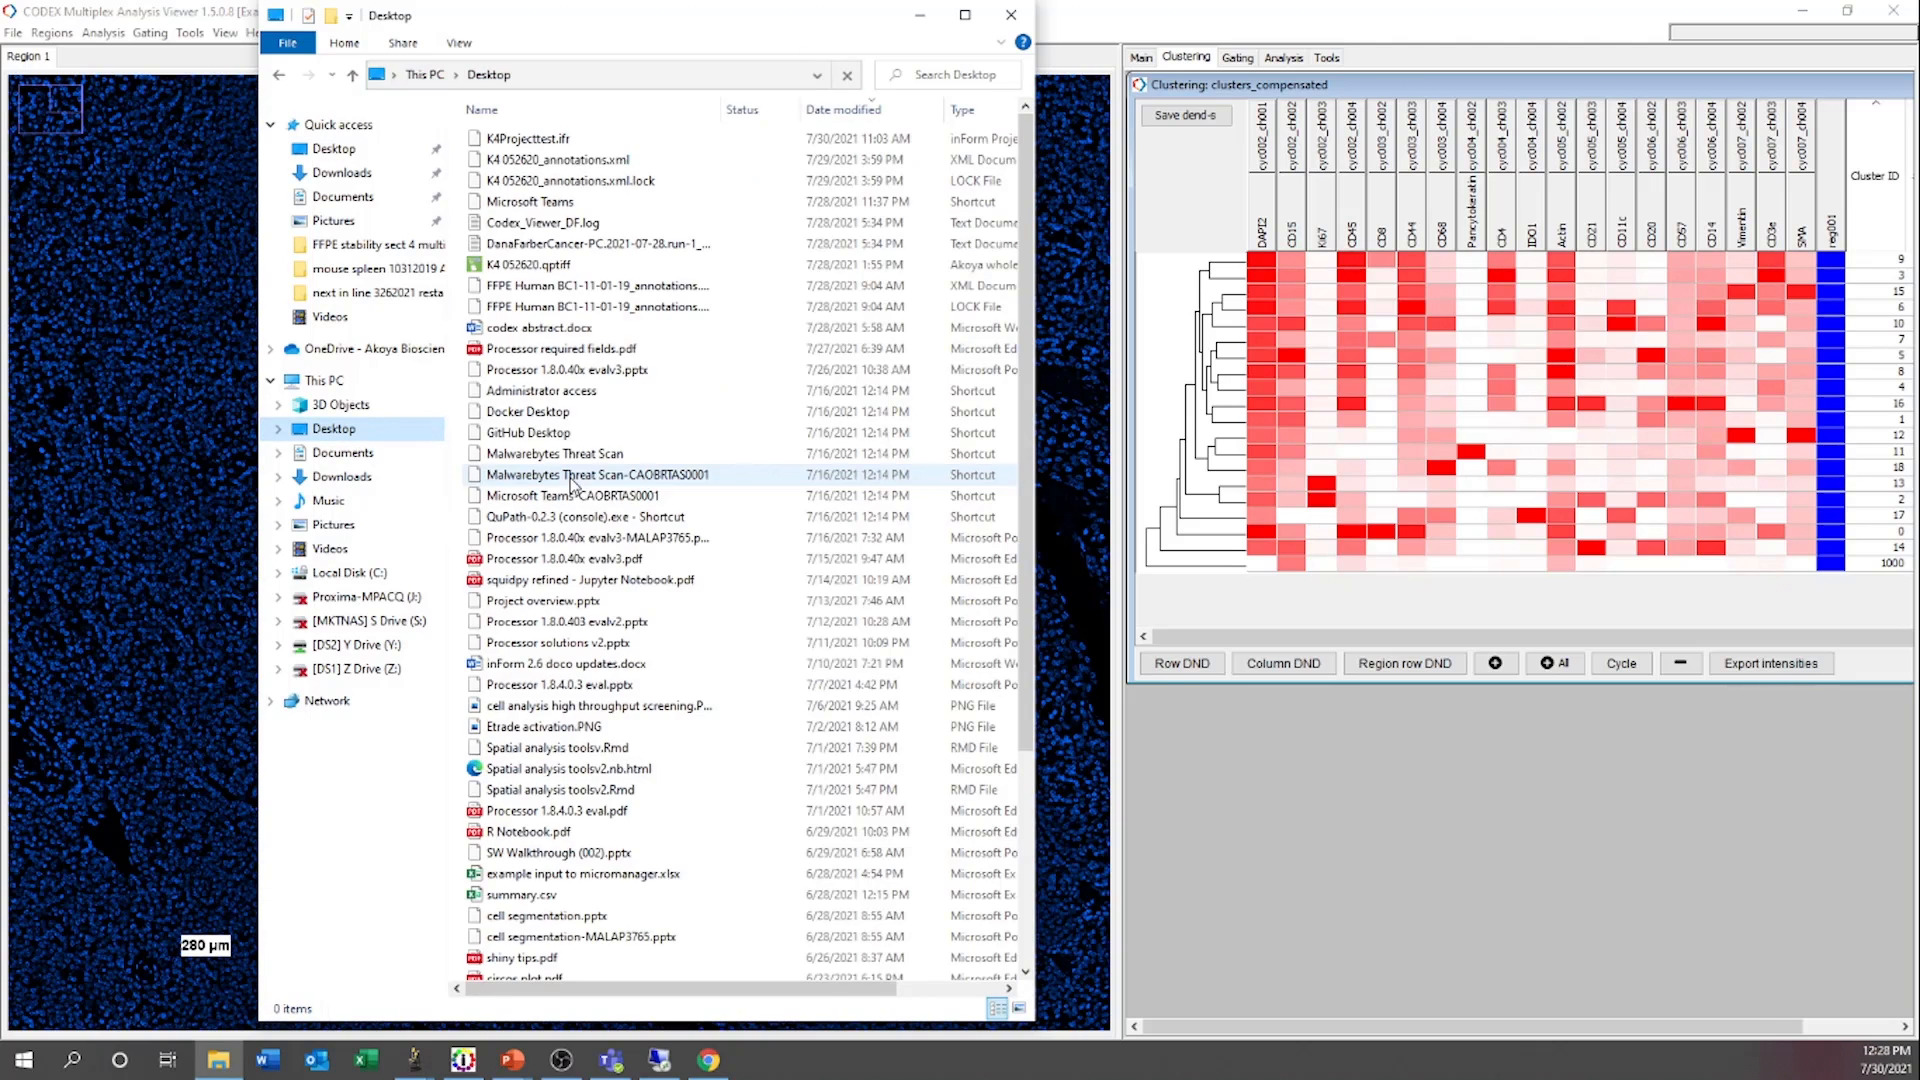
Task: Open the File Explorer help icon
Action: [x=1022, y=42]
